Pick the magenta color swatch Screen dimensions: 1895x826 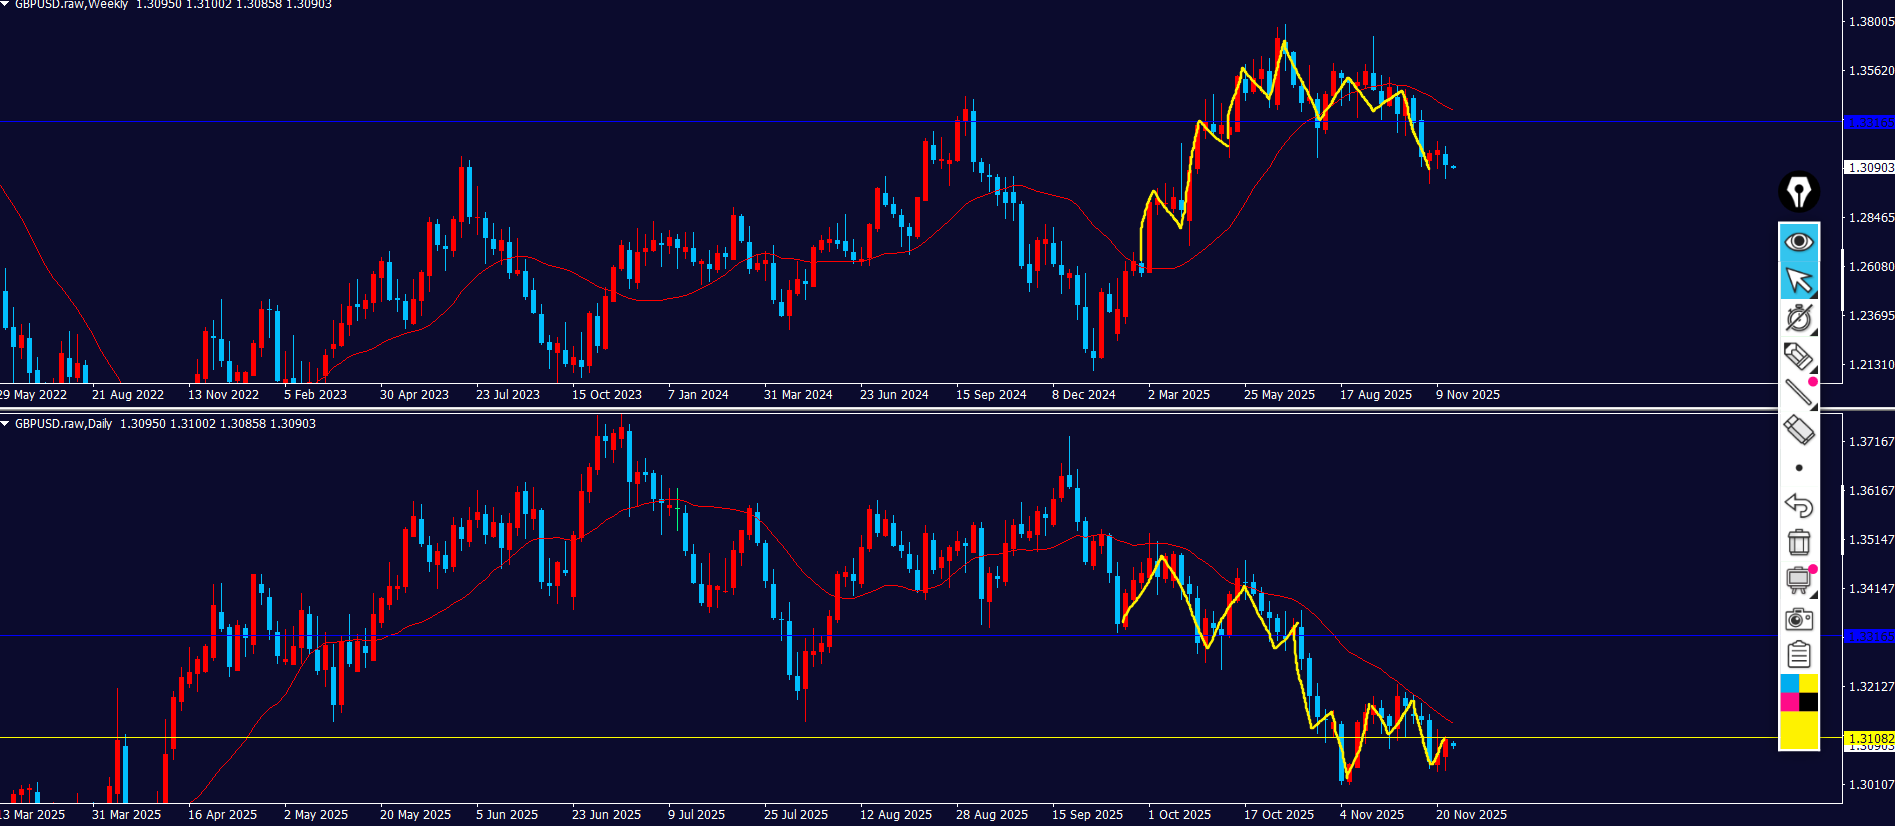1789,702
